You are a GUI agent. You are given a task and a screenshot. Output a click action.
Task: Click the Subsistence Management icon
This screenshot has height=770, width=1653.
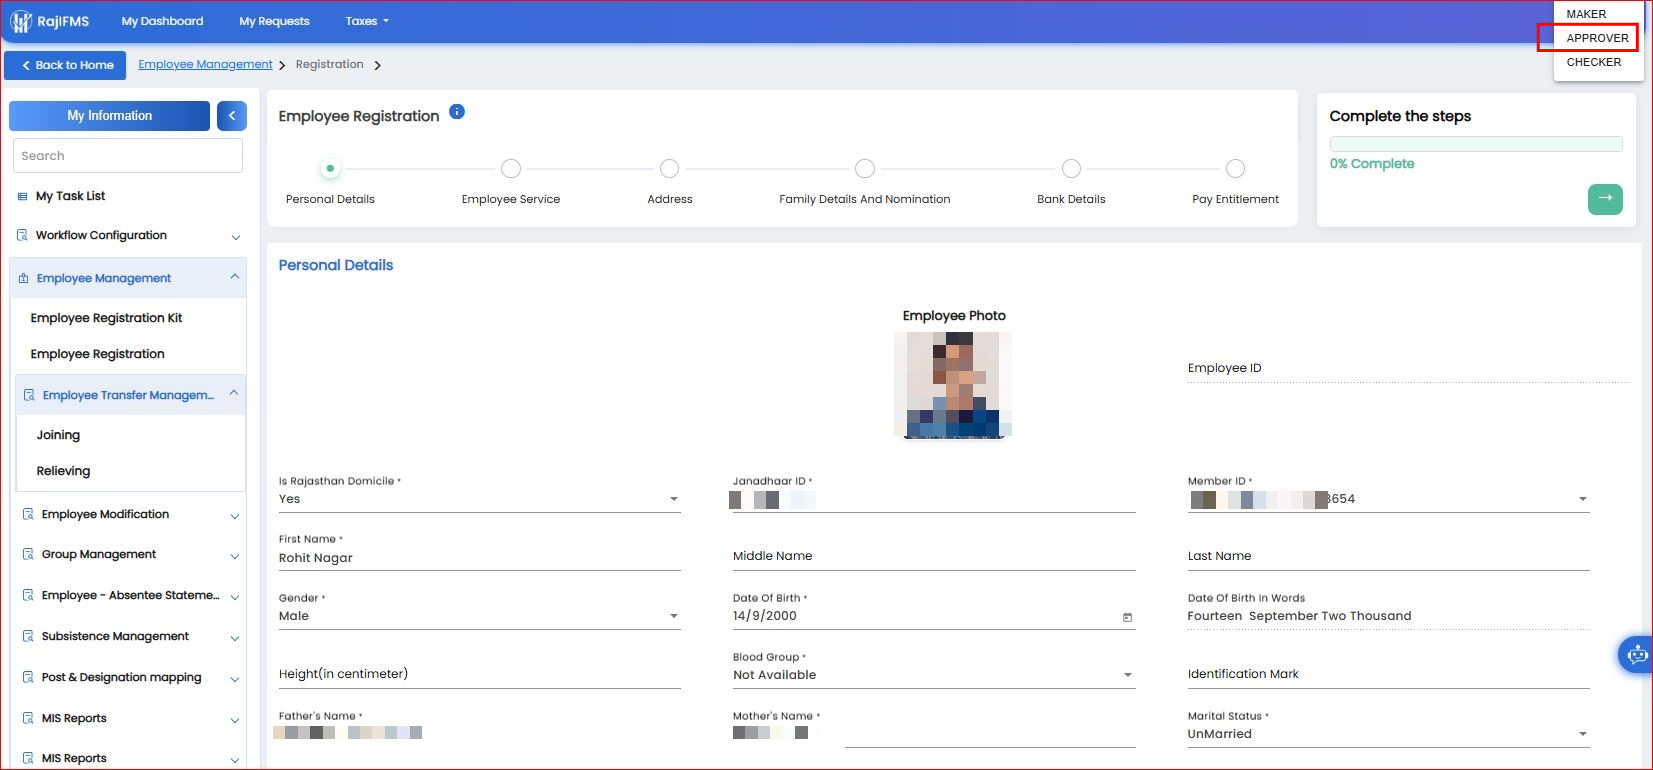[x=28, y=637]
